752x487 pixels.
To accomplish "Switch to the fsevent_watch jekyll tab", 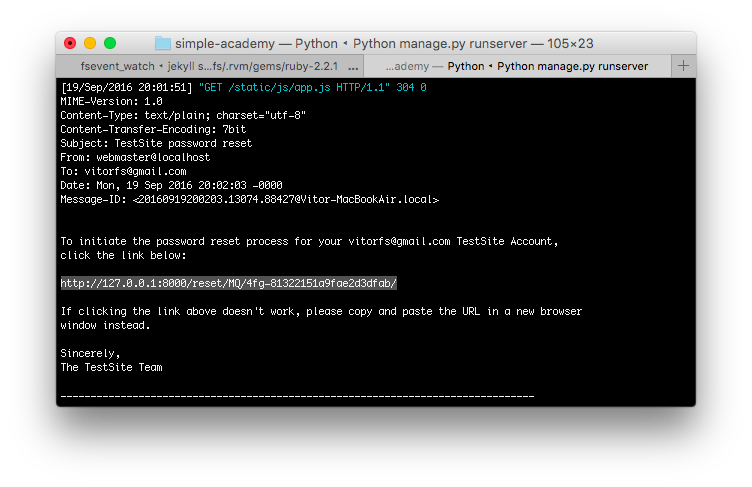I will [210, 66].
